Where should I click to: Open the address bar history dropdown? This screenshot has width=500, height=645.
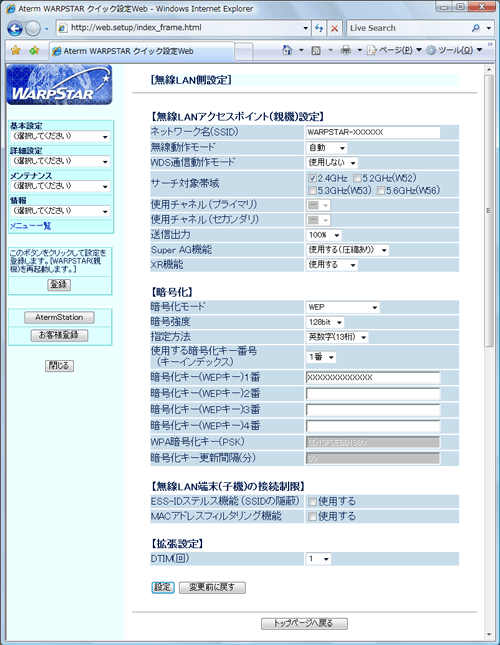[x=306, y=28]
